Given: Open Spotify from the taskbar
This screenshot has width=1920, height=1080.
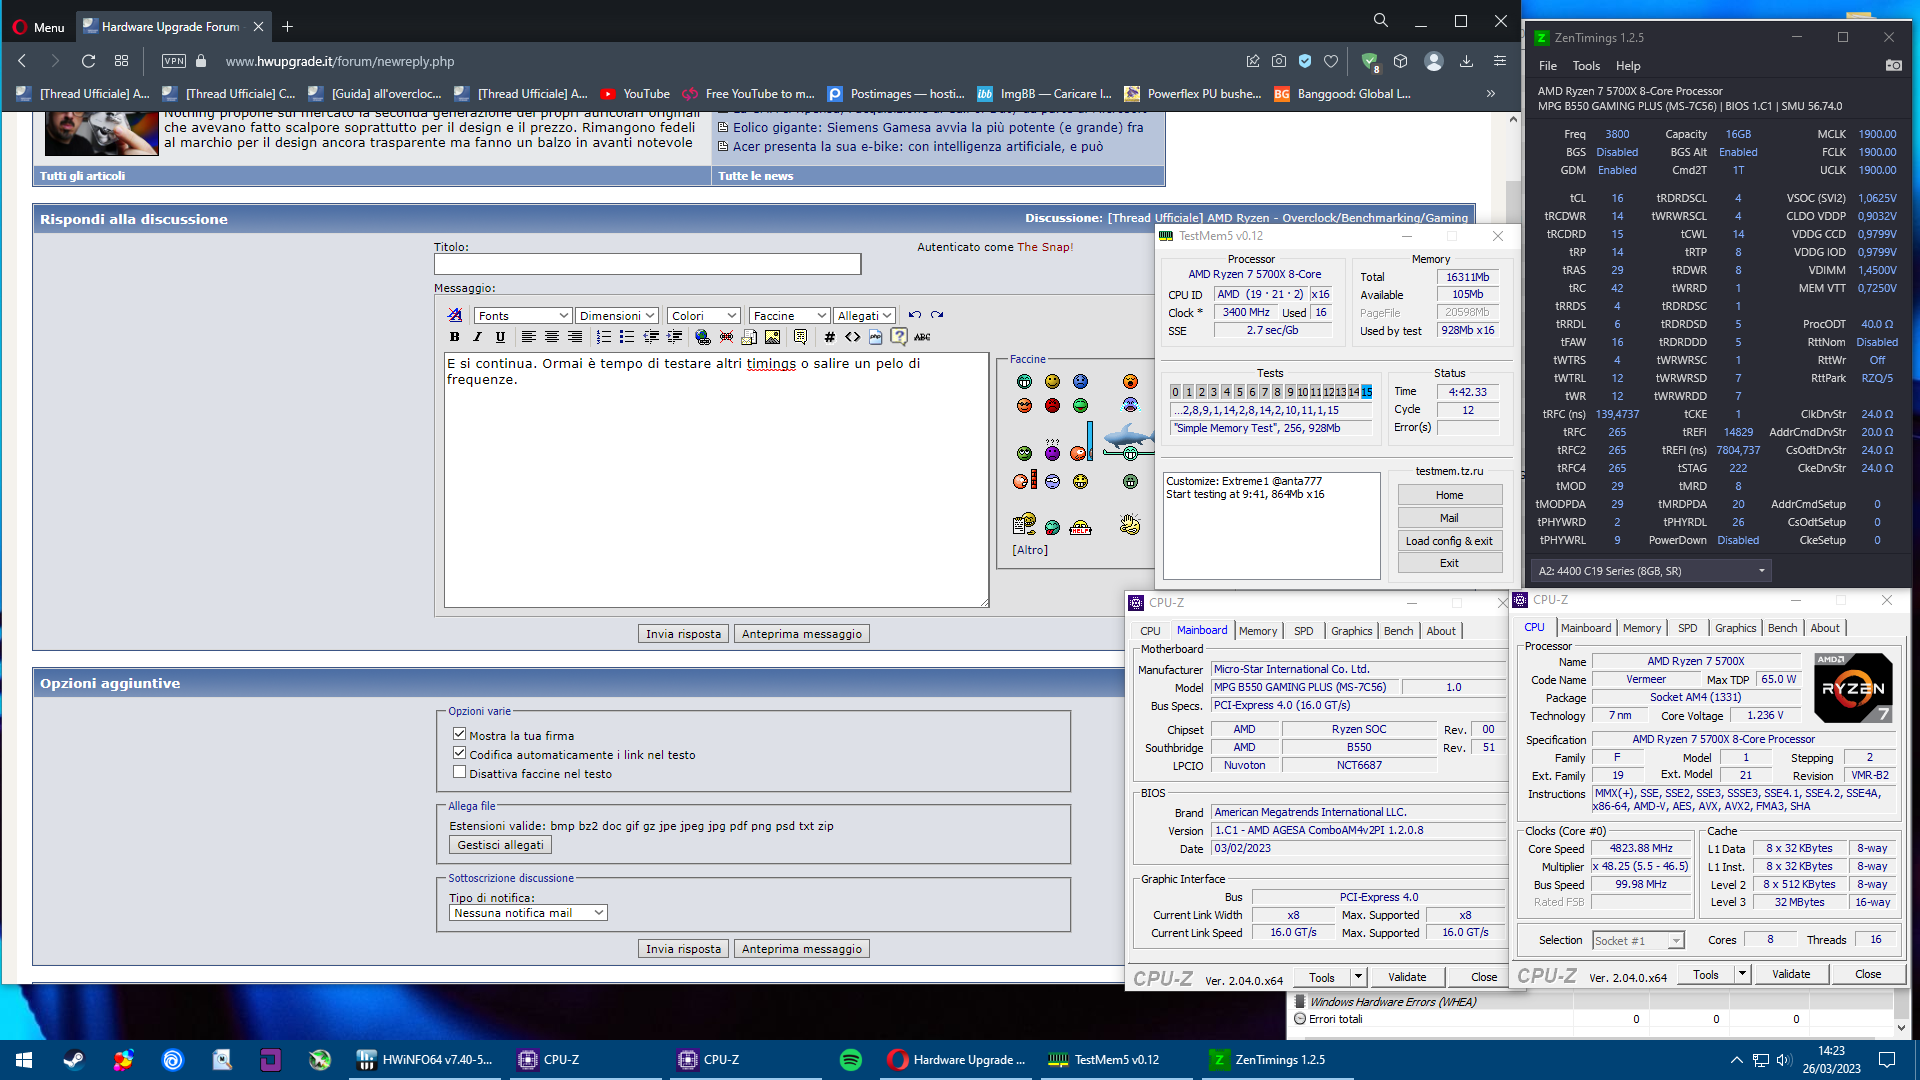Looking at the screenshot, I should tap(850, 1060).
